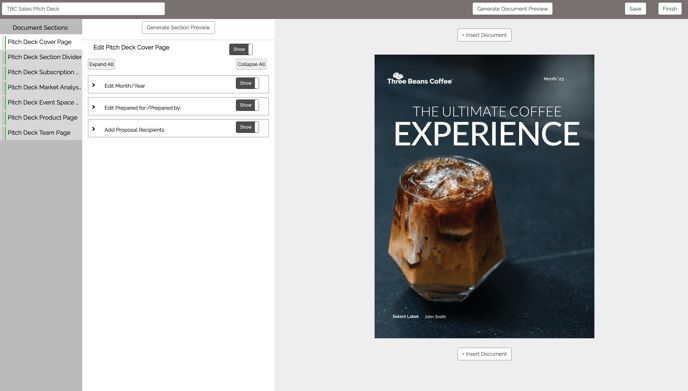Click Expand All button
688x391 pixels.
pos(101,64)
